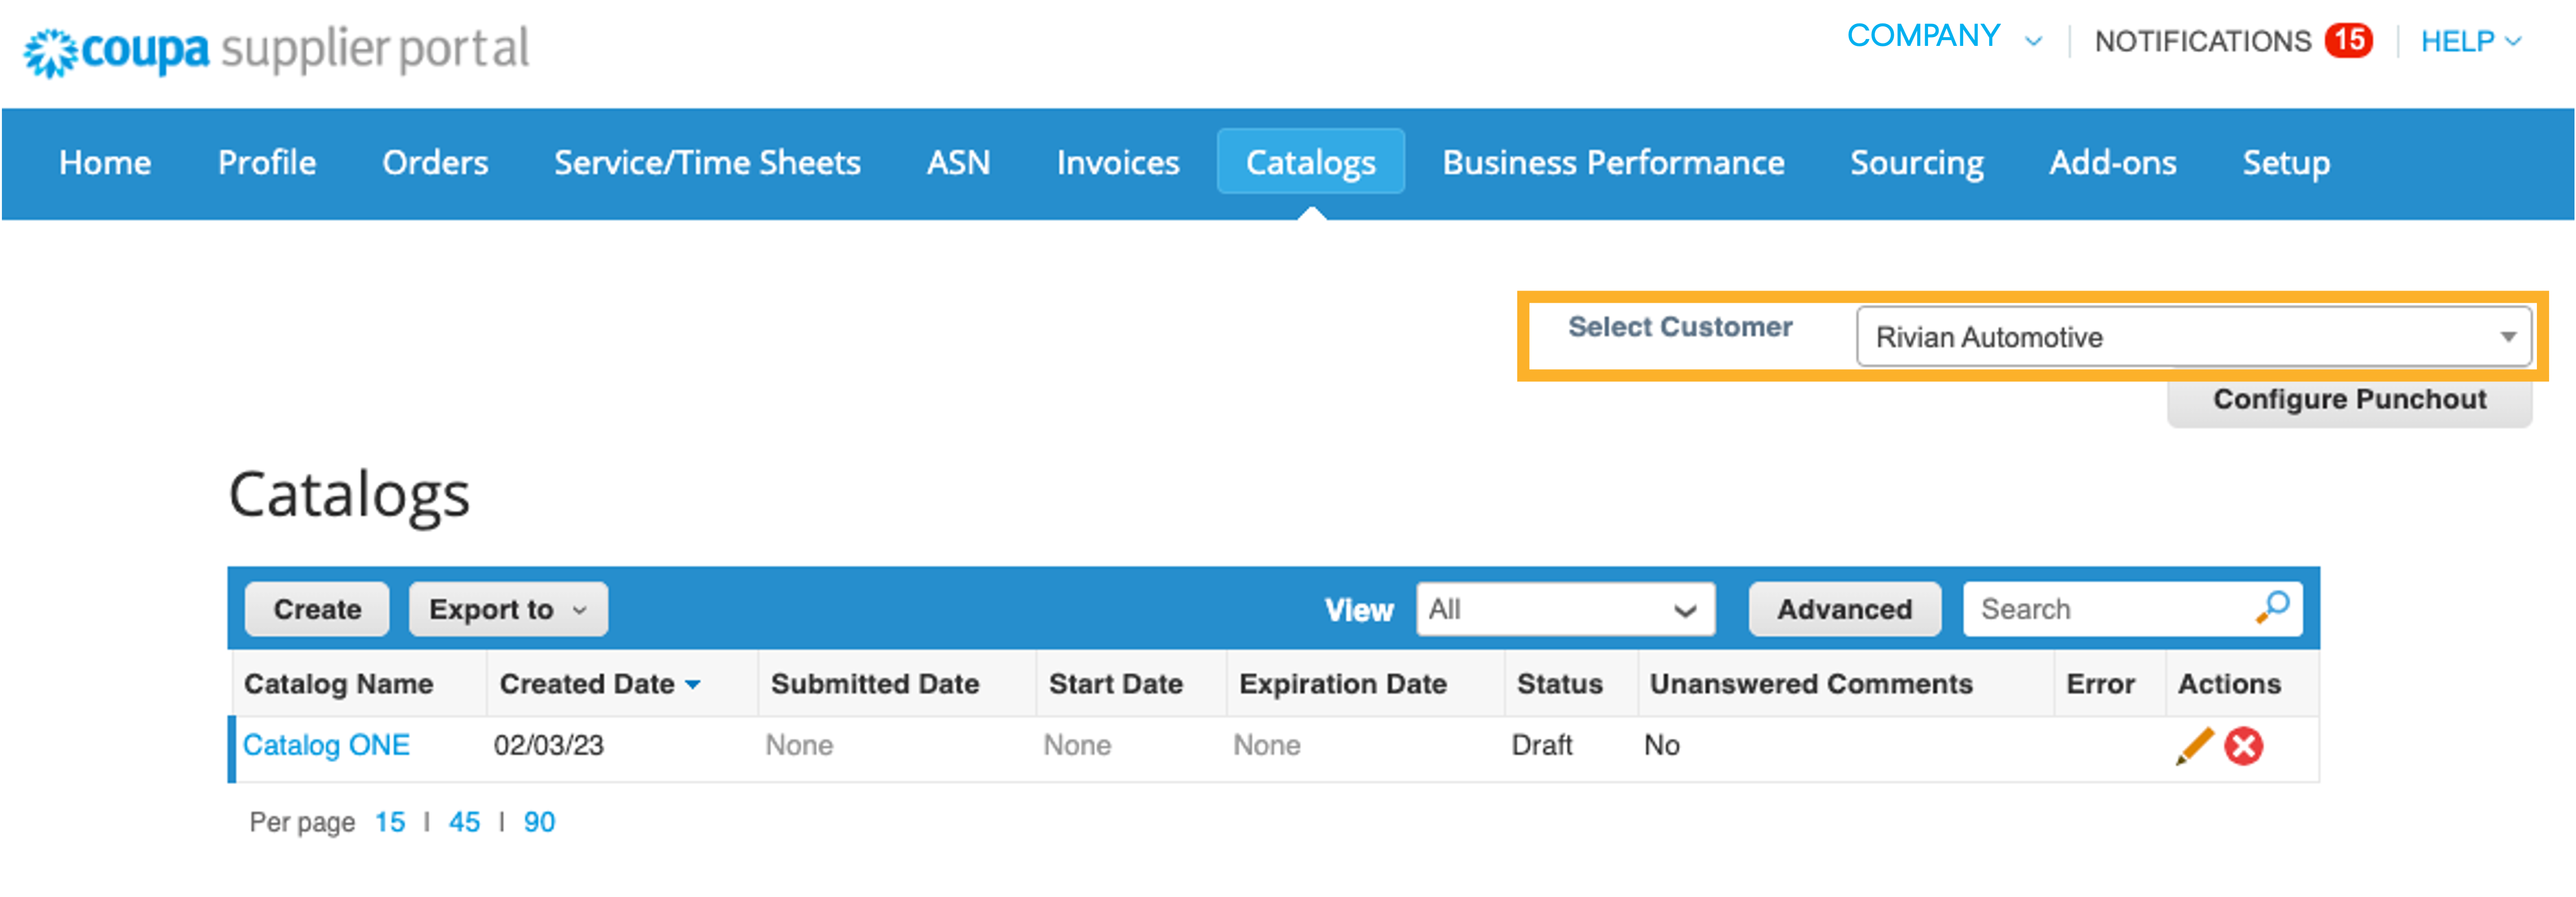The width and height of the screenshot is (2576, 897).
Task: Open the Export to dropdown
Action: point(507,608)
